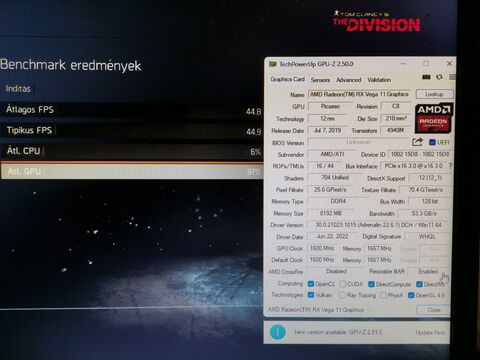
Task: Click the DirectX Support field value
Action: (430, 178)
